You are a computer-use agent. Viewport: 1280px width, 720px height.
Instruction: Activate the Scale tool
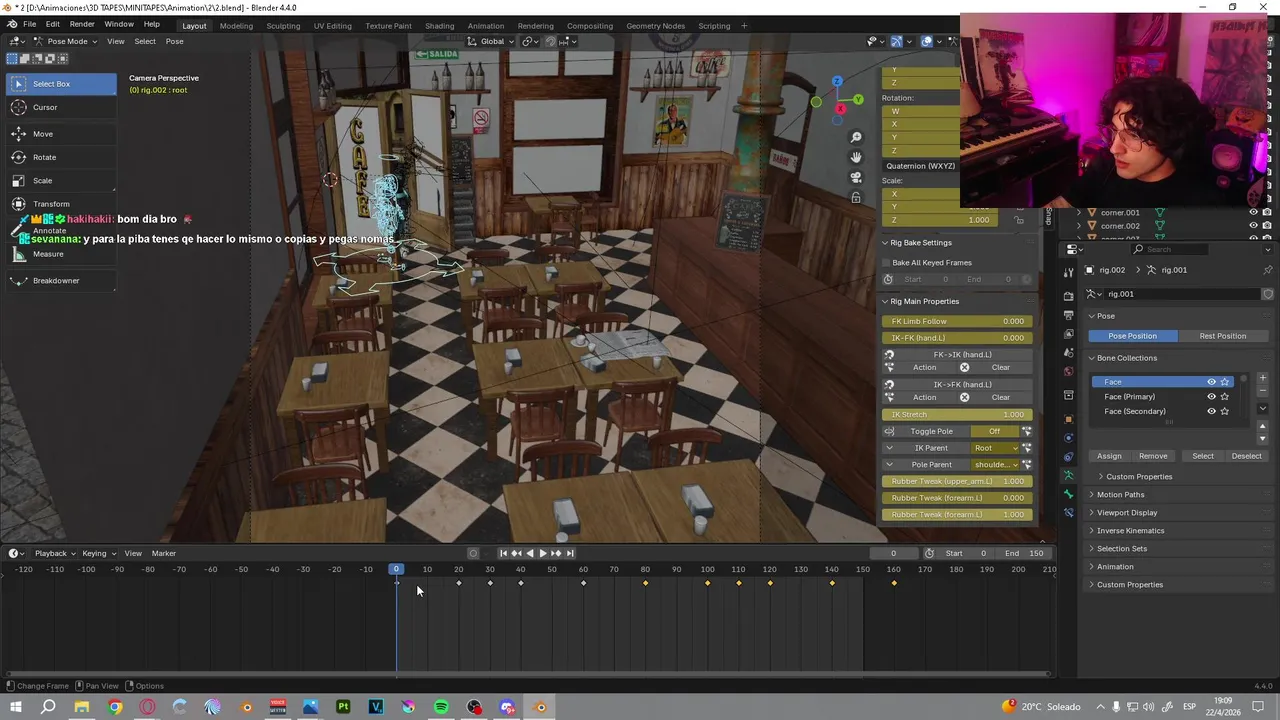60,181
